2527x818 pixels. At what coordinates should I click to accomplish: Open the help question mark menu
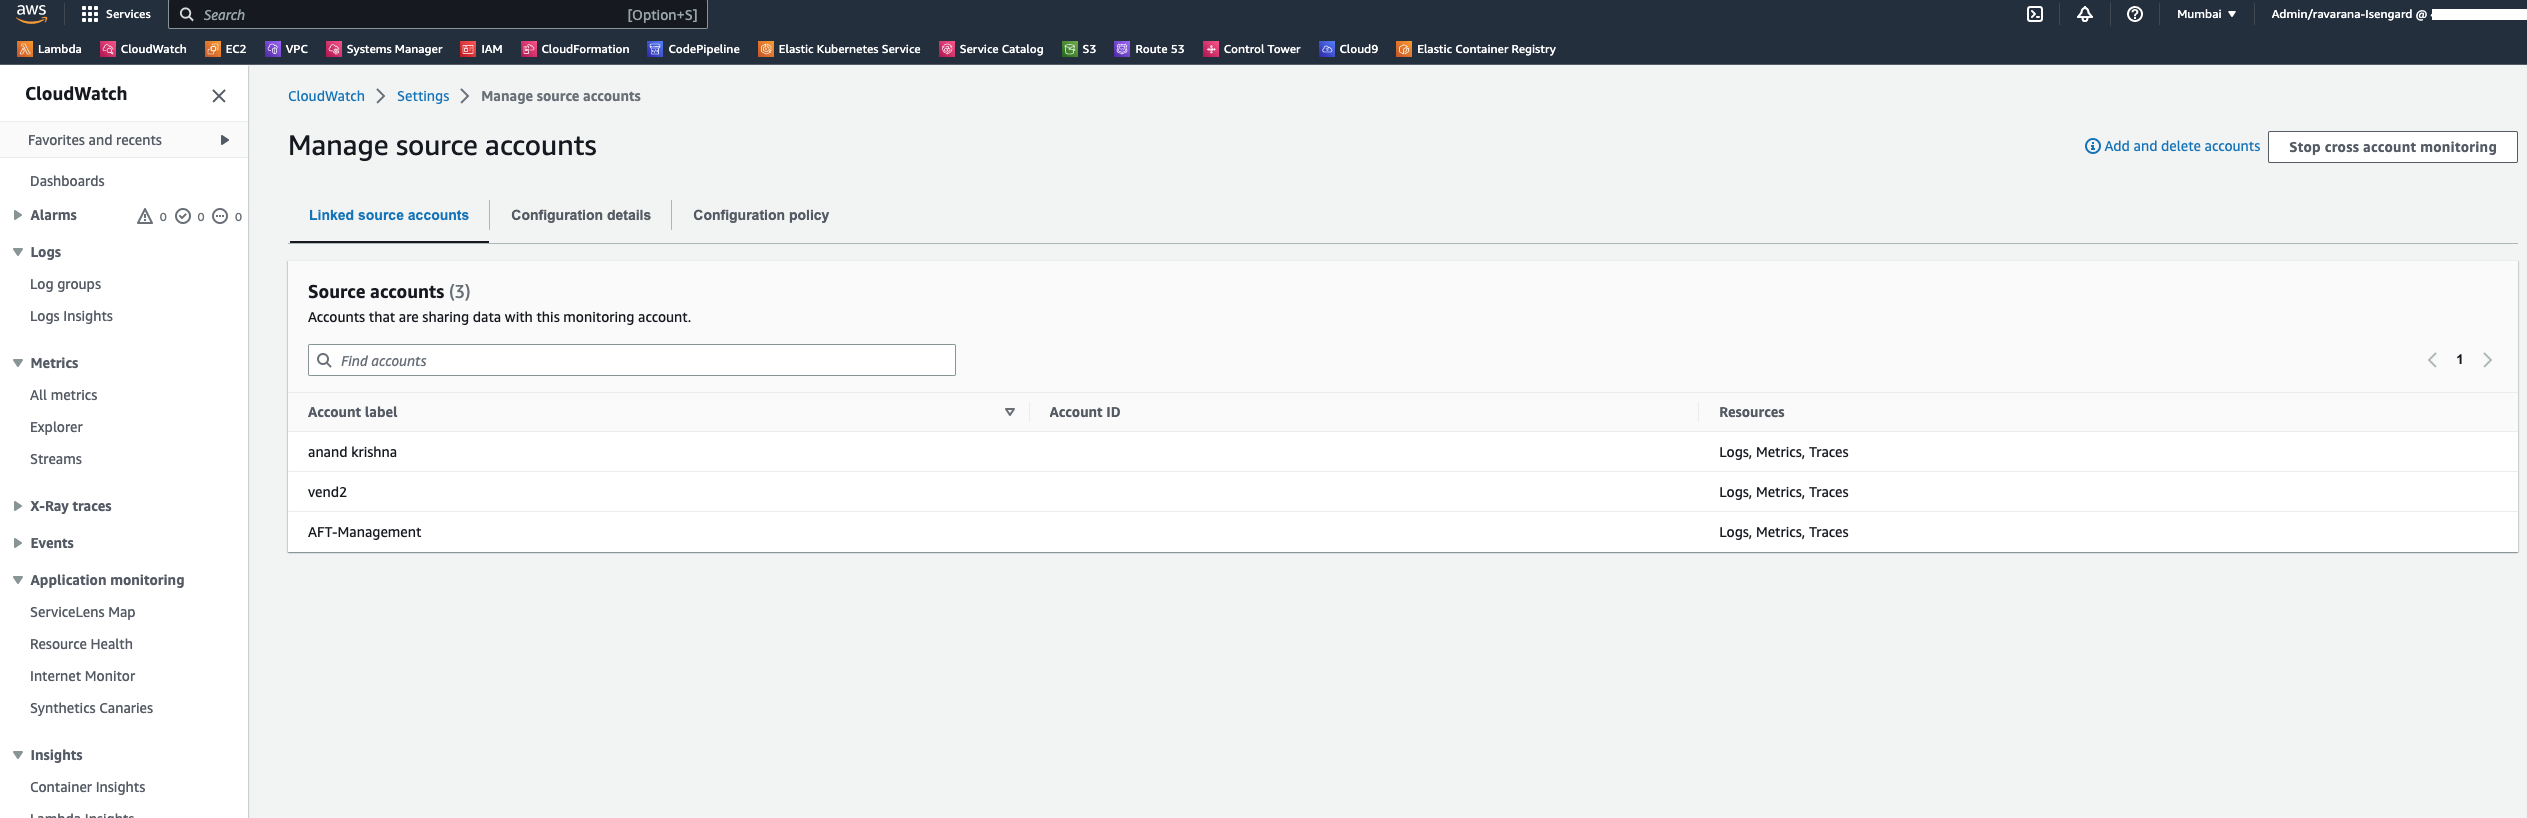click(x=2135, y=14)
